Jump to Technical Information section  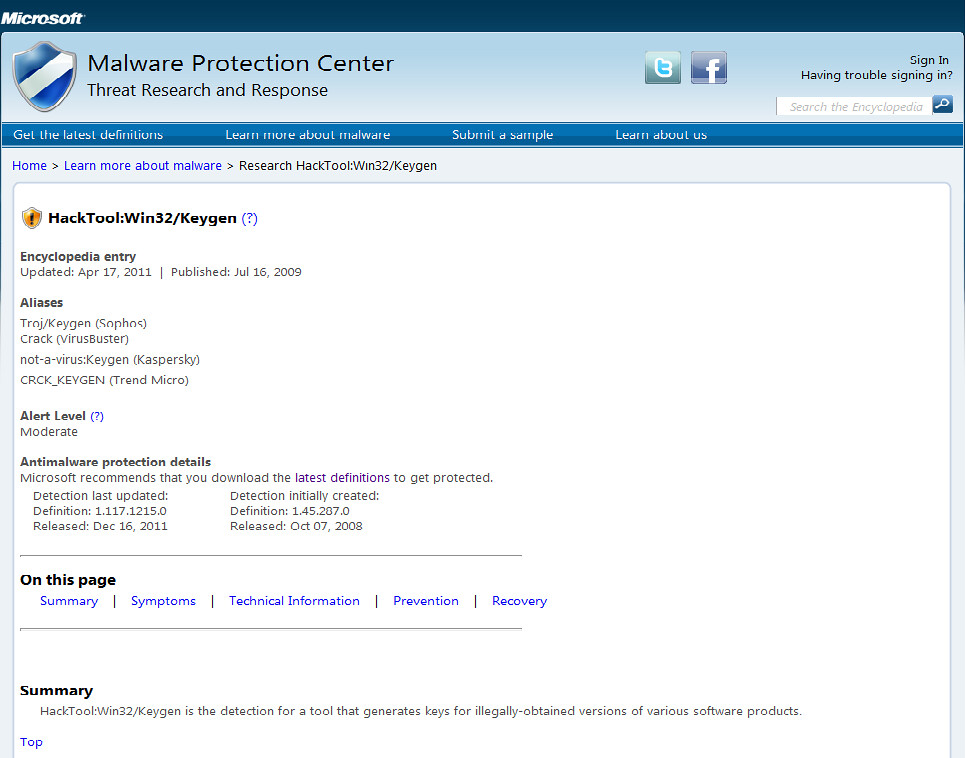click(x=294, y=601)
